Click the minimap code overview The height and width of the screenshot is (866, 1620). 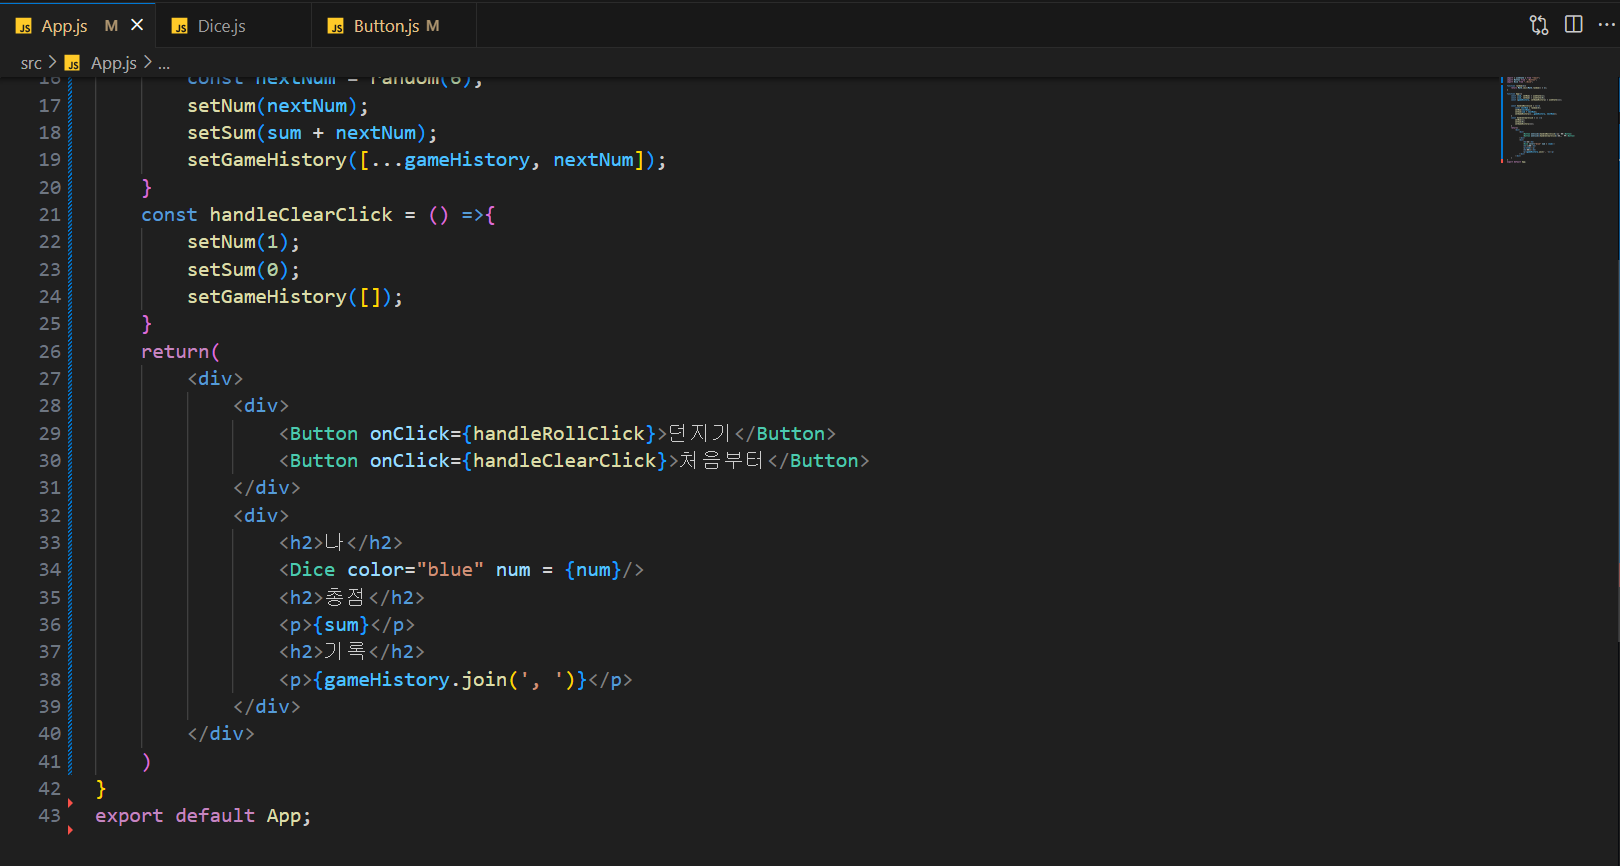click(1540, 120)
